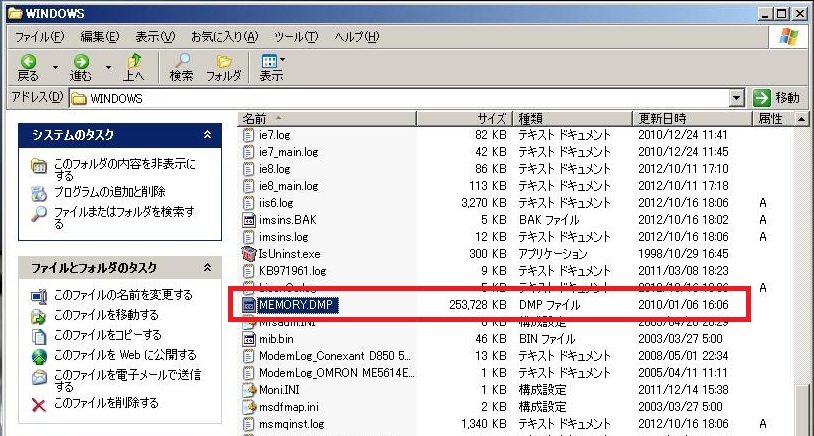Click the Forward (進む) toolbar button
Viewport: 814px width, 436px height.
point(80,68)
